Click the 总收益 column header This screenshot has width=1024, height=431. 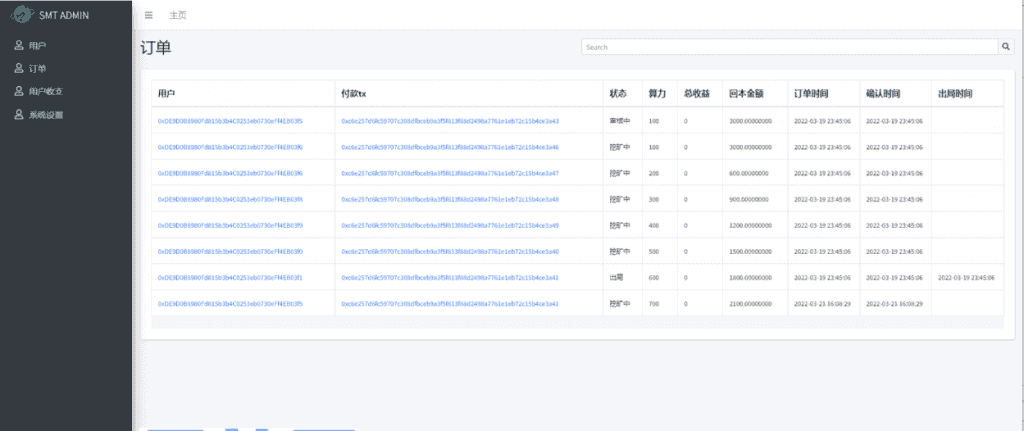tap(697, 93)
